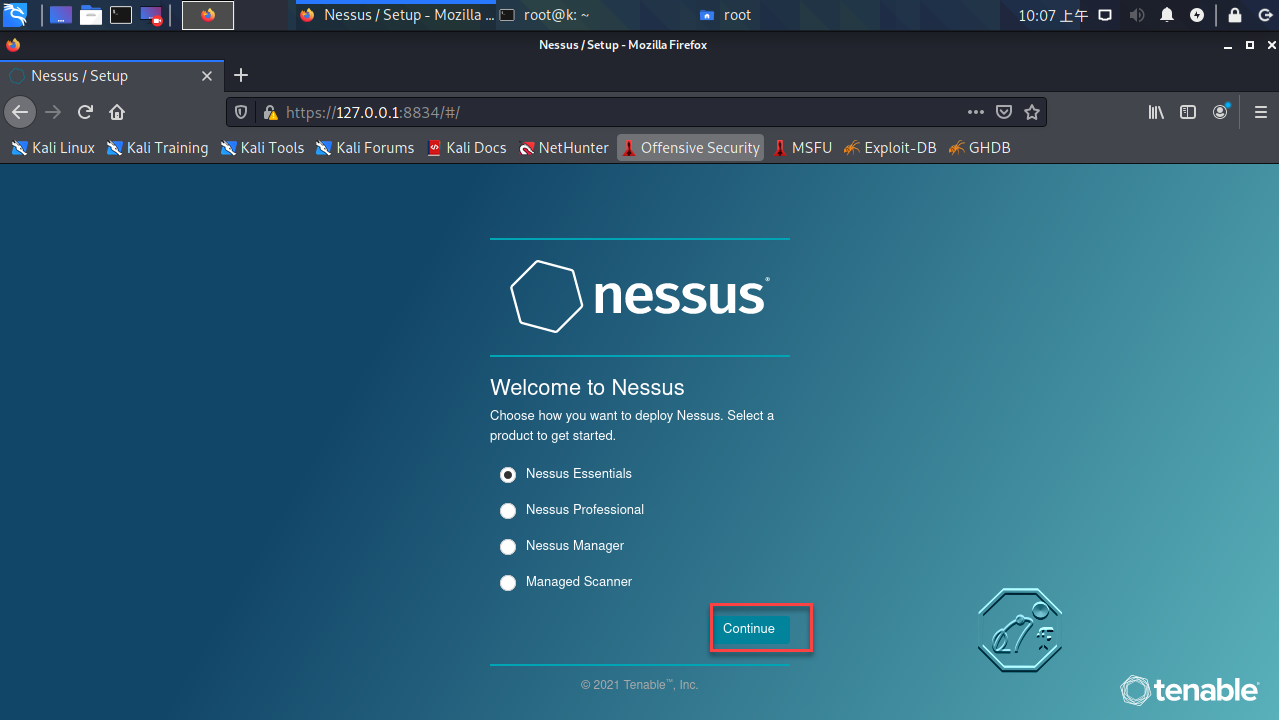Screen dimensions: 1279x720
Task: Open the Kali applications menu
Action: 15,15
